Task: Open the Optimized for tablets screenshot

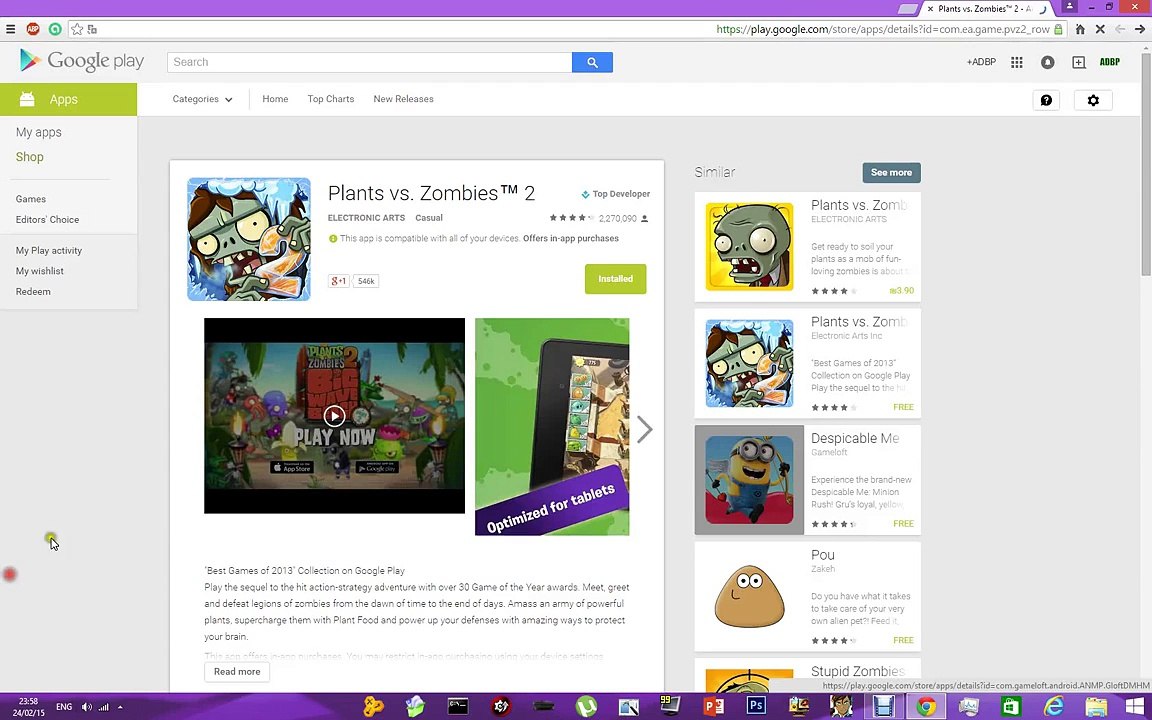Action: (x=552, y=427)
